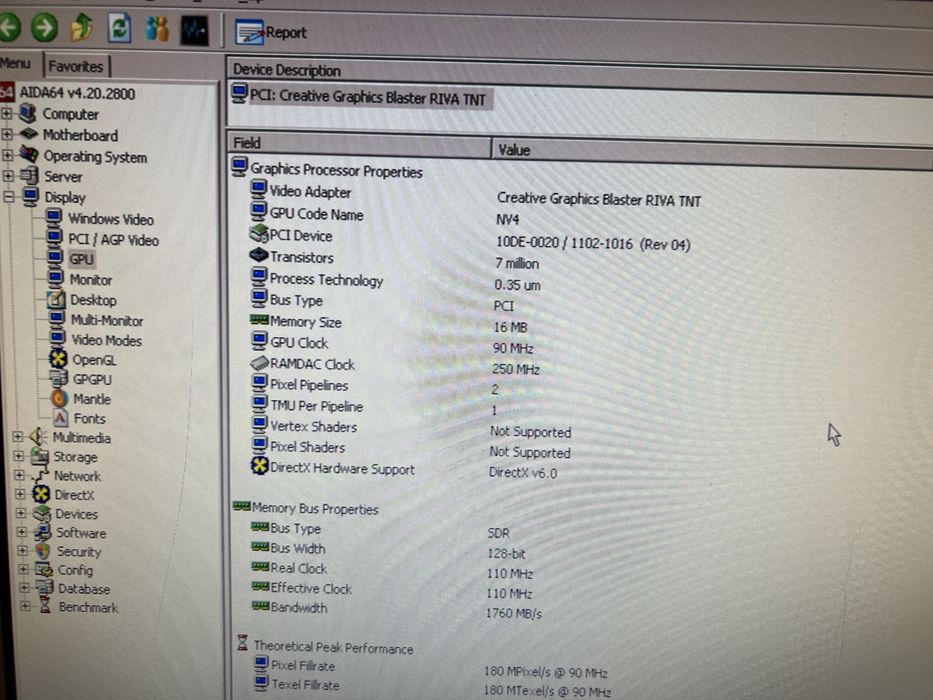Click the Server icon in tree
This screenshot has width=933, height=700.
(29, 176)
